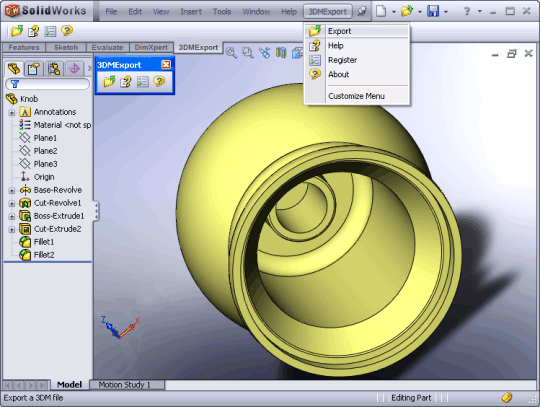Open the DimXpertManager tab icon
The width and height of the screenshot is (540, 407).
tap(74, 69)
